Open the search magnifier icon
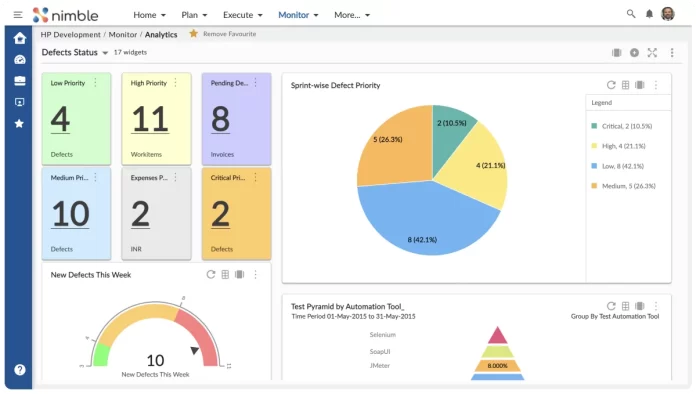696x394 pixels. coord(631,14)
